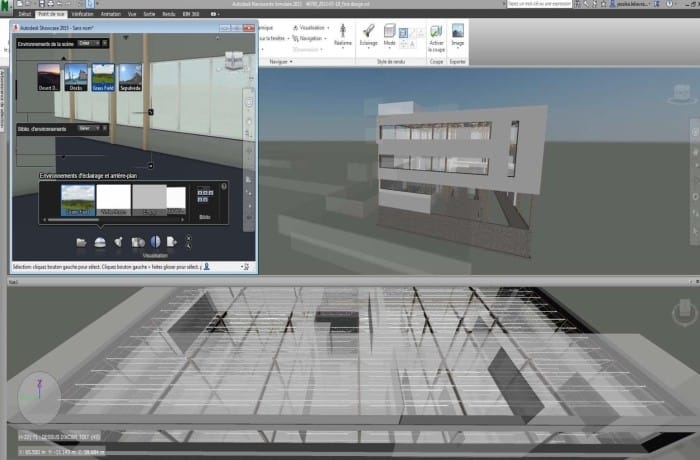Select the Grass Field scene environment thumbnail

(103, 77)
